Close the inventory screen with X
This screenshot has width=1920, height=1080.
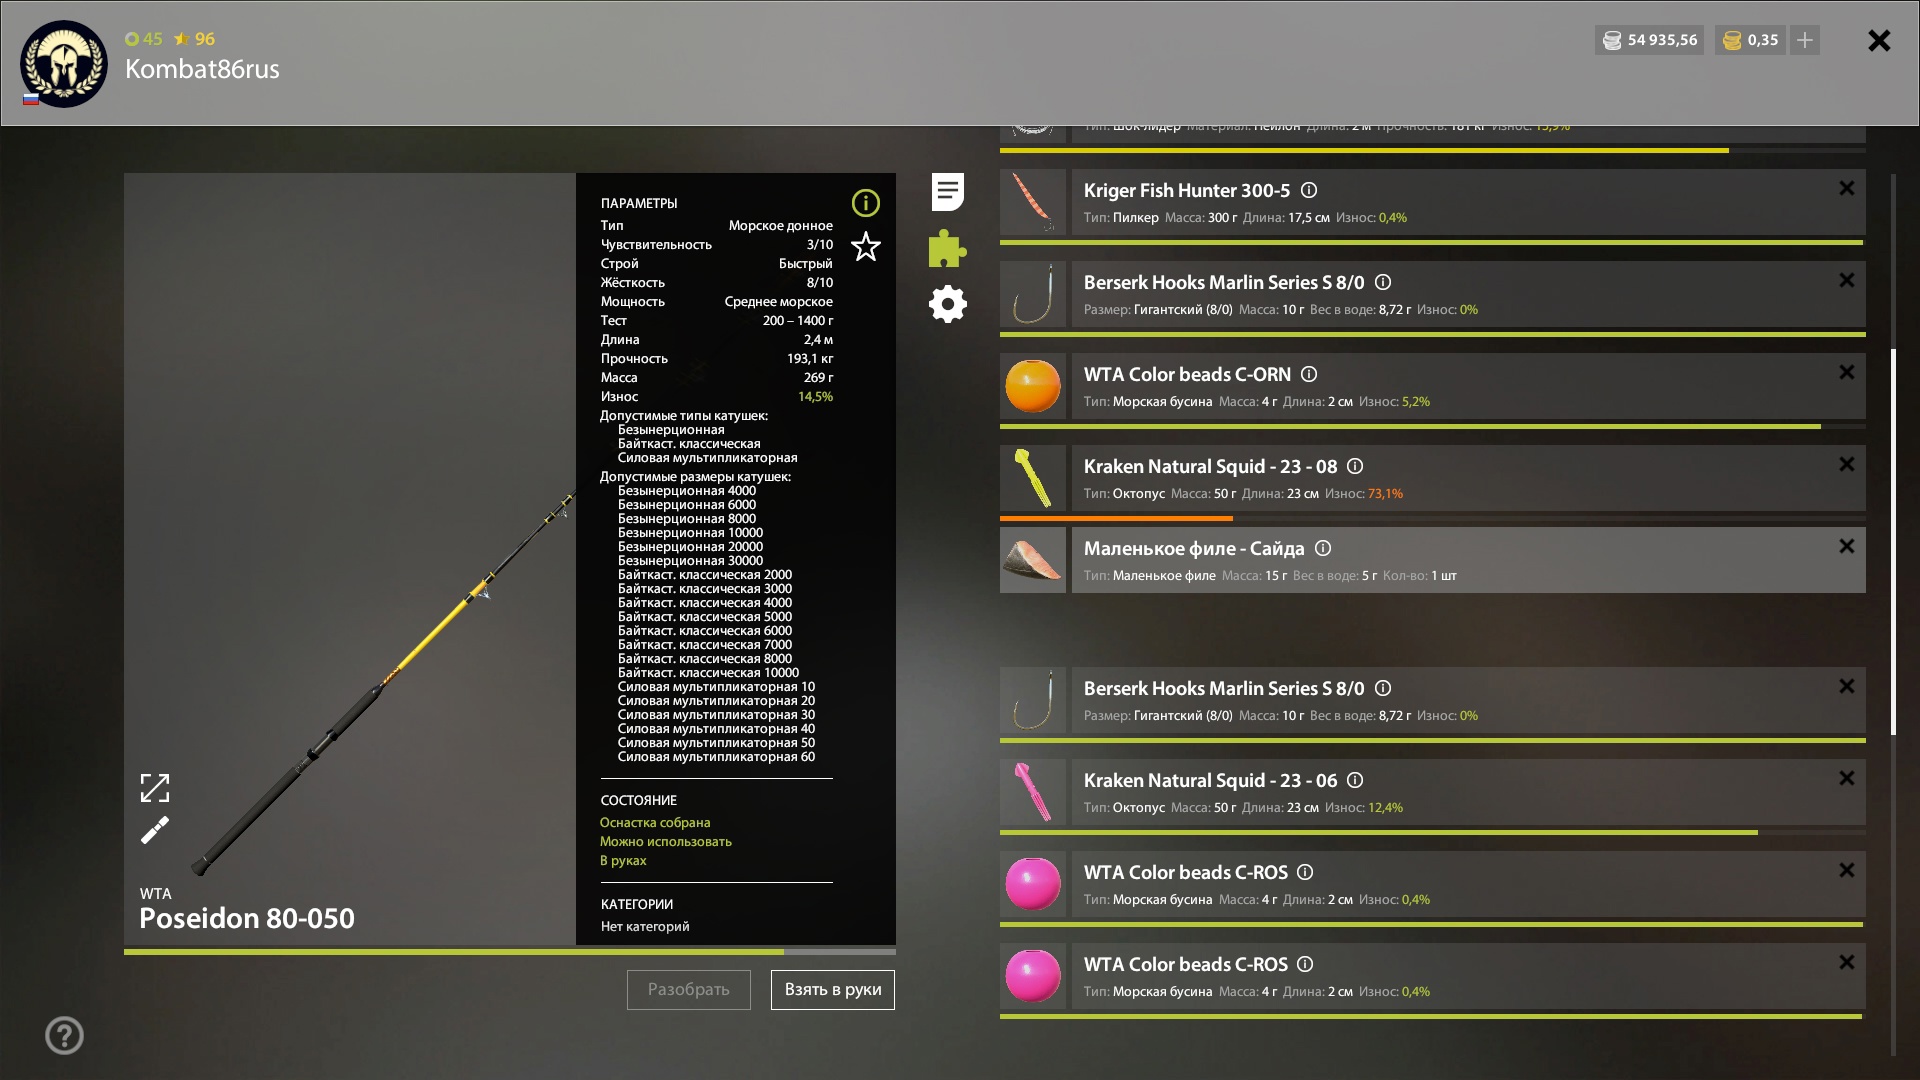click(x=1879, y=40)
